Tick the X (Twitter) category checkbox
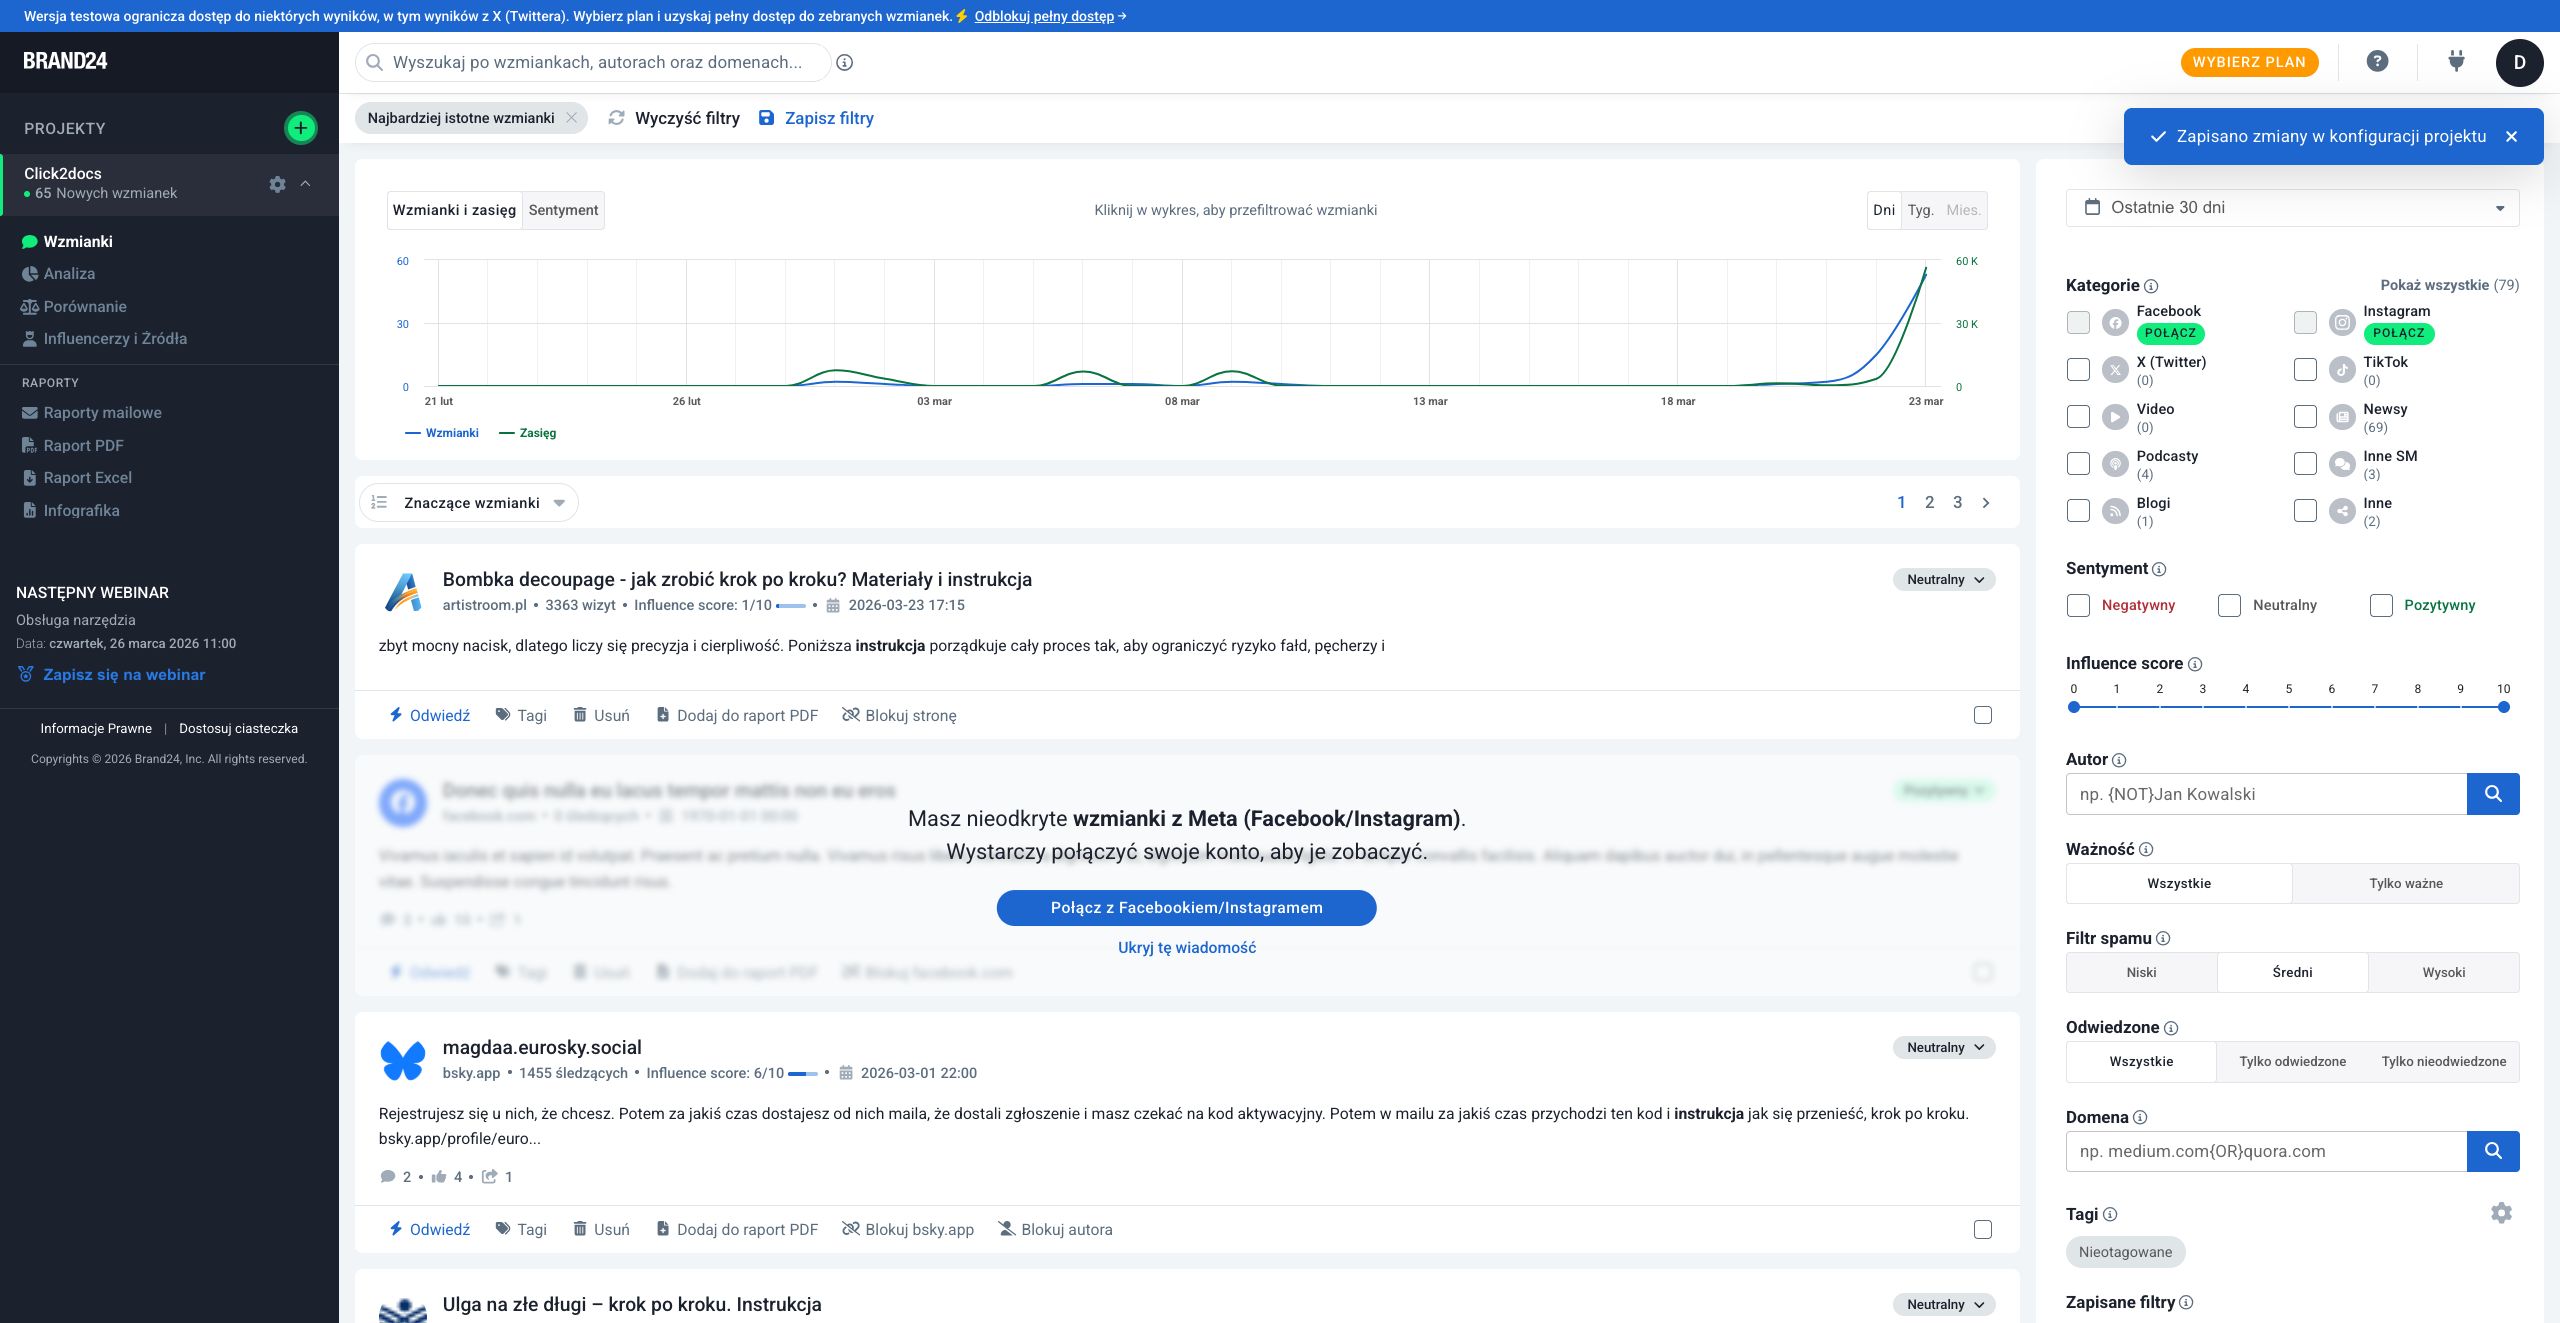The image size is (2560, 1323). pos(2078,370)
